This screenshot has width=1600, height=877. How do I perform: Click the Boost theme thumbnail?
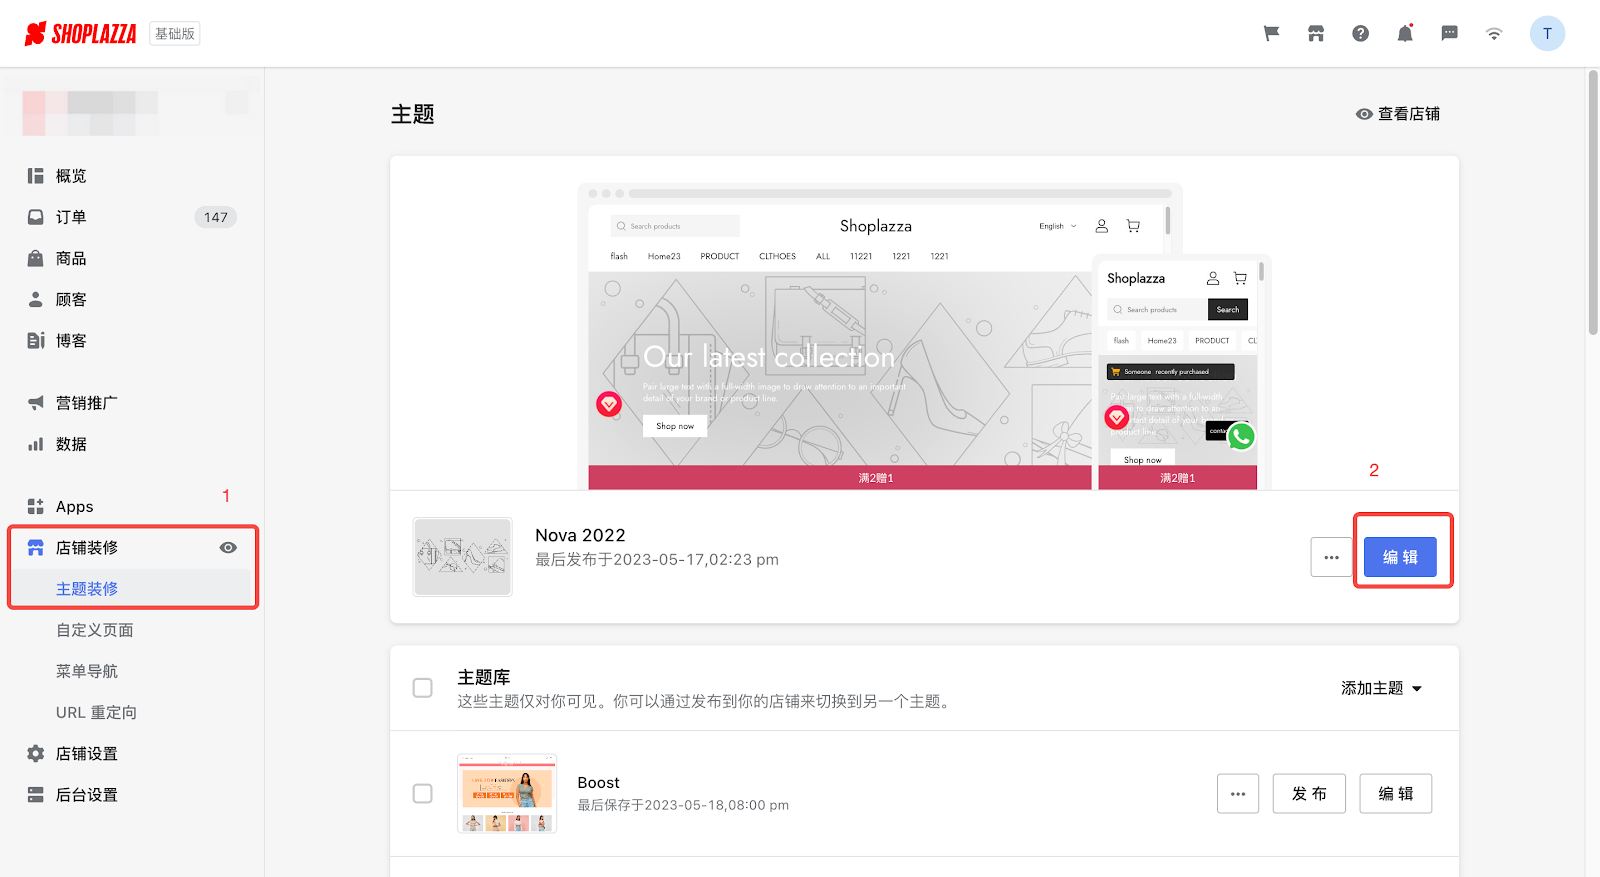tap(507, 793)
